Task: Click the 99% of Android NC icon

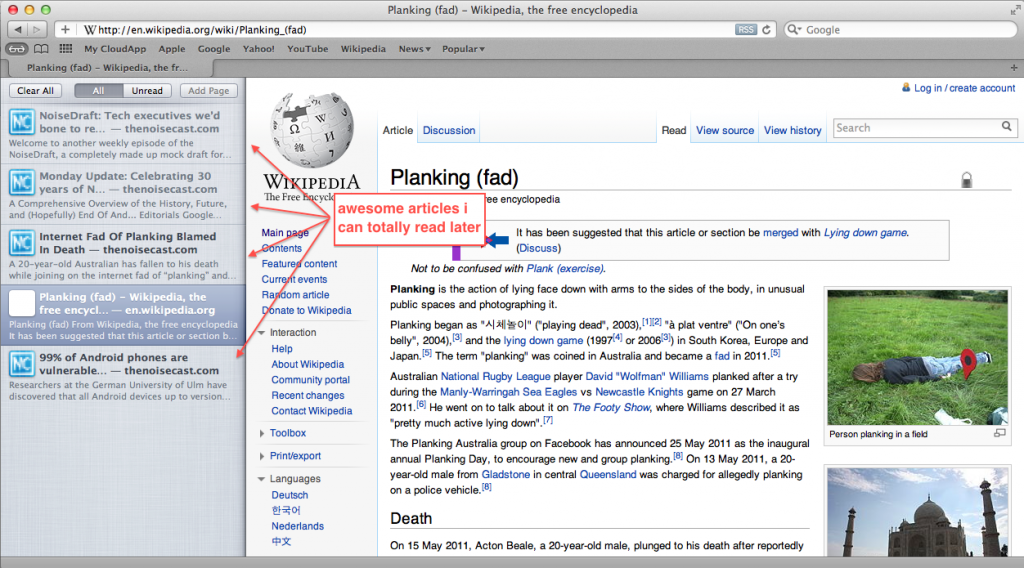Action: (22, 364)
